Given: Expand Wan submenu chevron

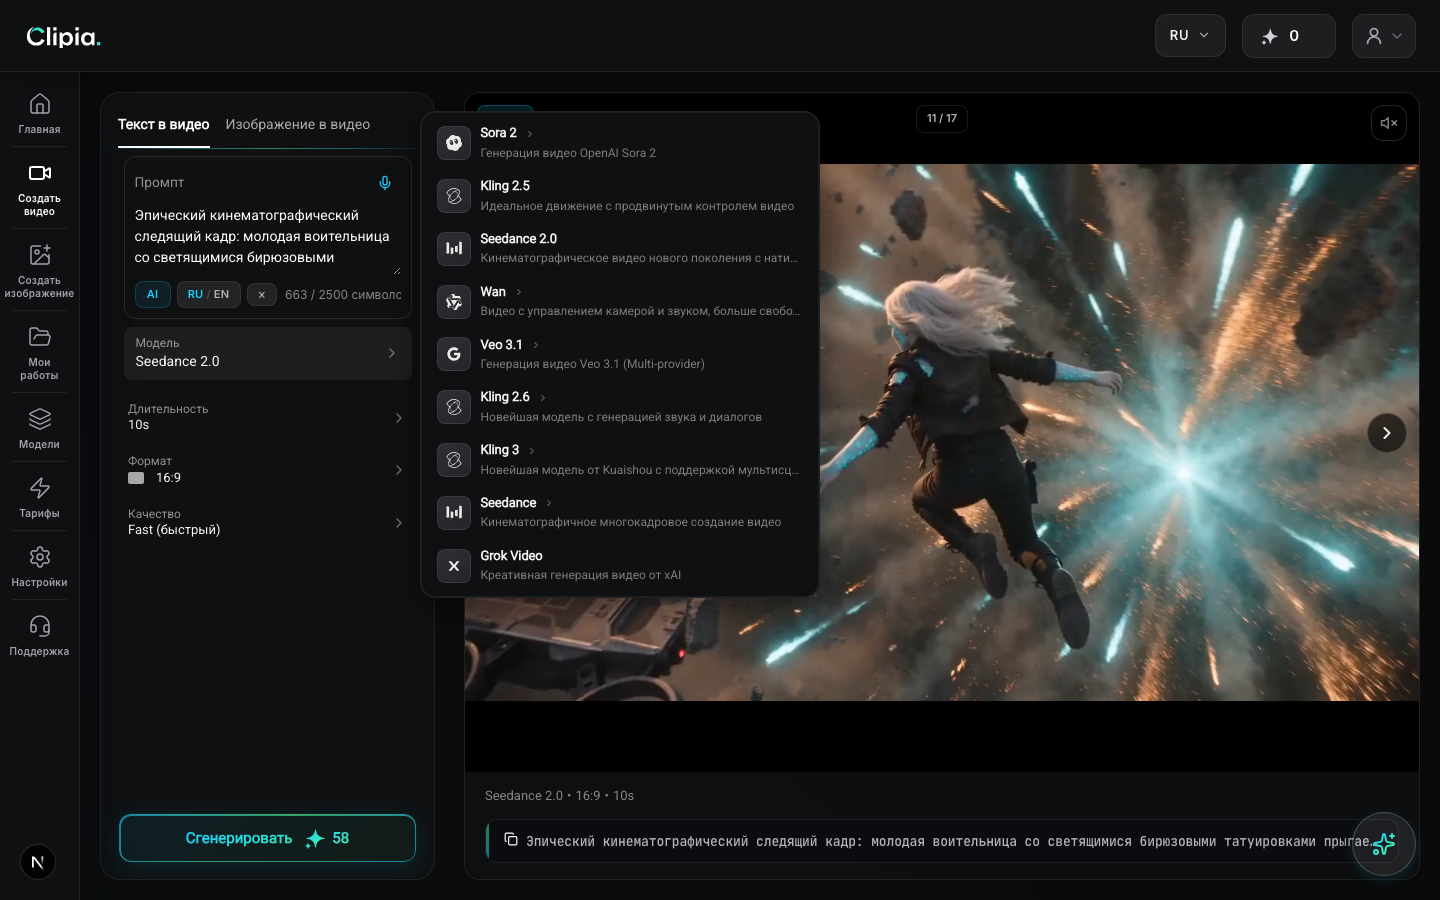Looking at the screenshot, I should click(x=519, y=292).
